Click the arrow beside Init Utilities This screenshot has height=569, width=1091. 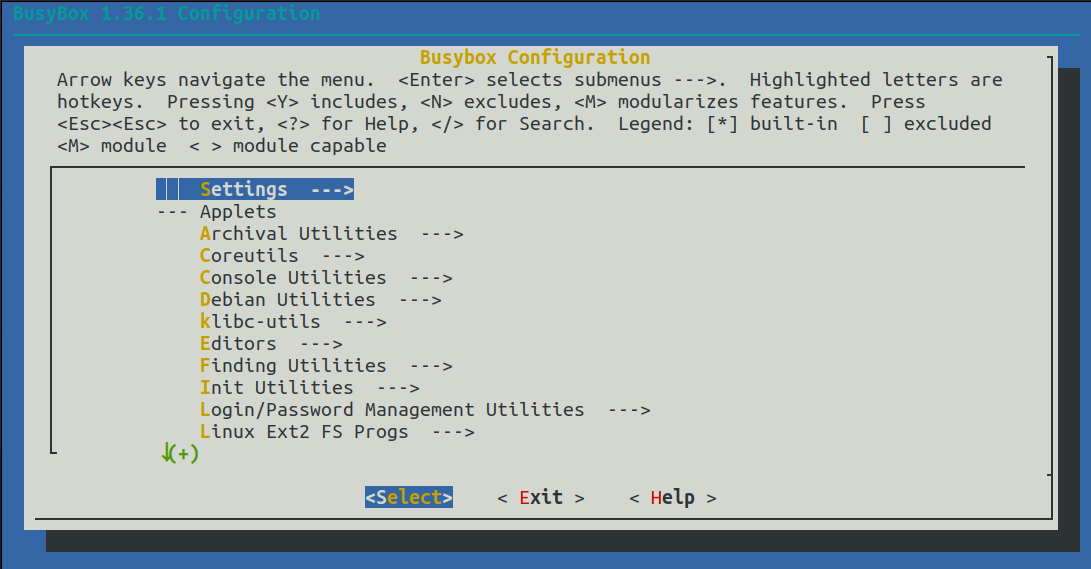click(398, 388)
